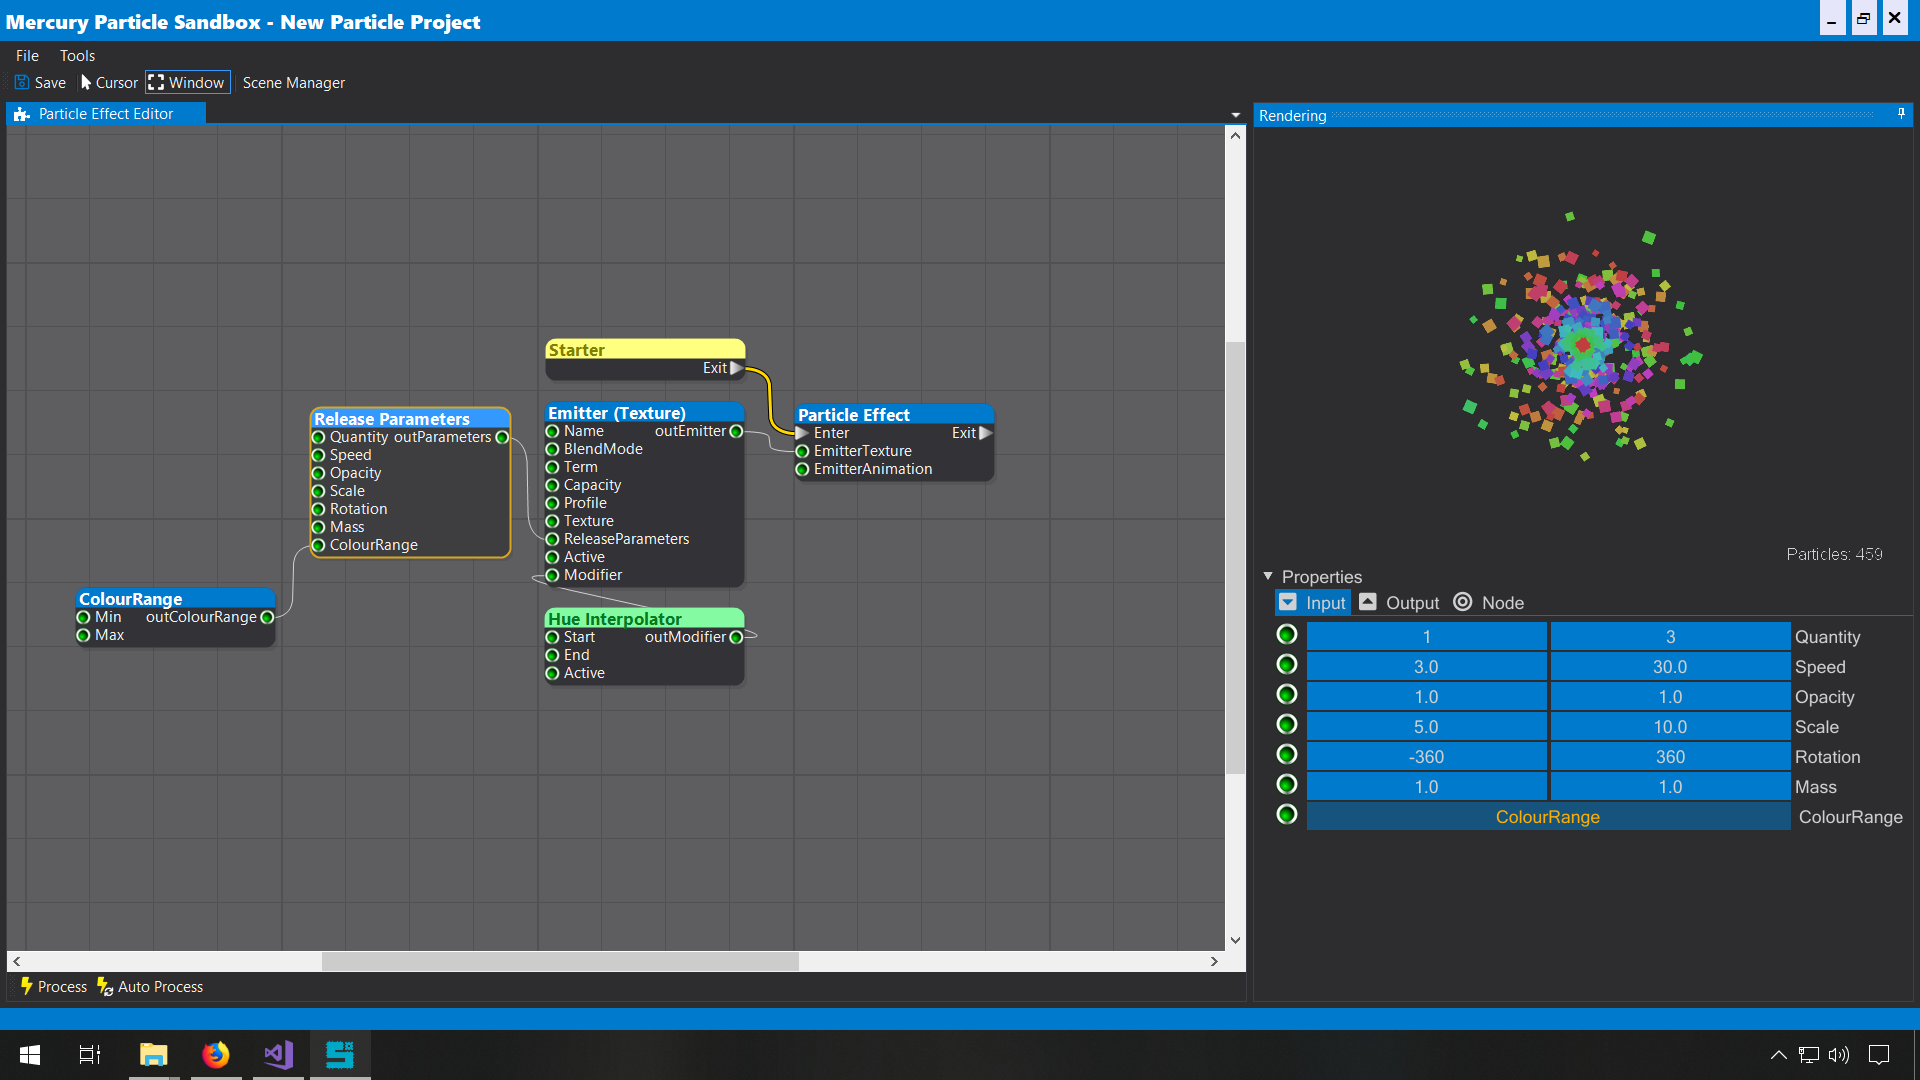Open Visual Studio from the taskbar

[278, 1054]
